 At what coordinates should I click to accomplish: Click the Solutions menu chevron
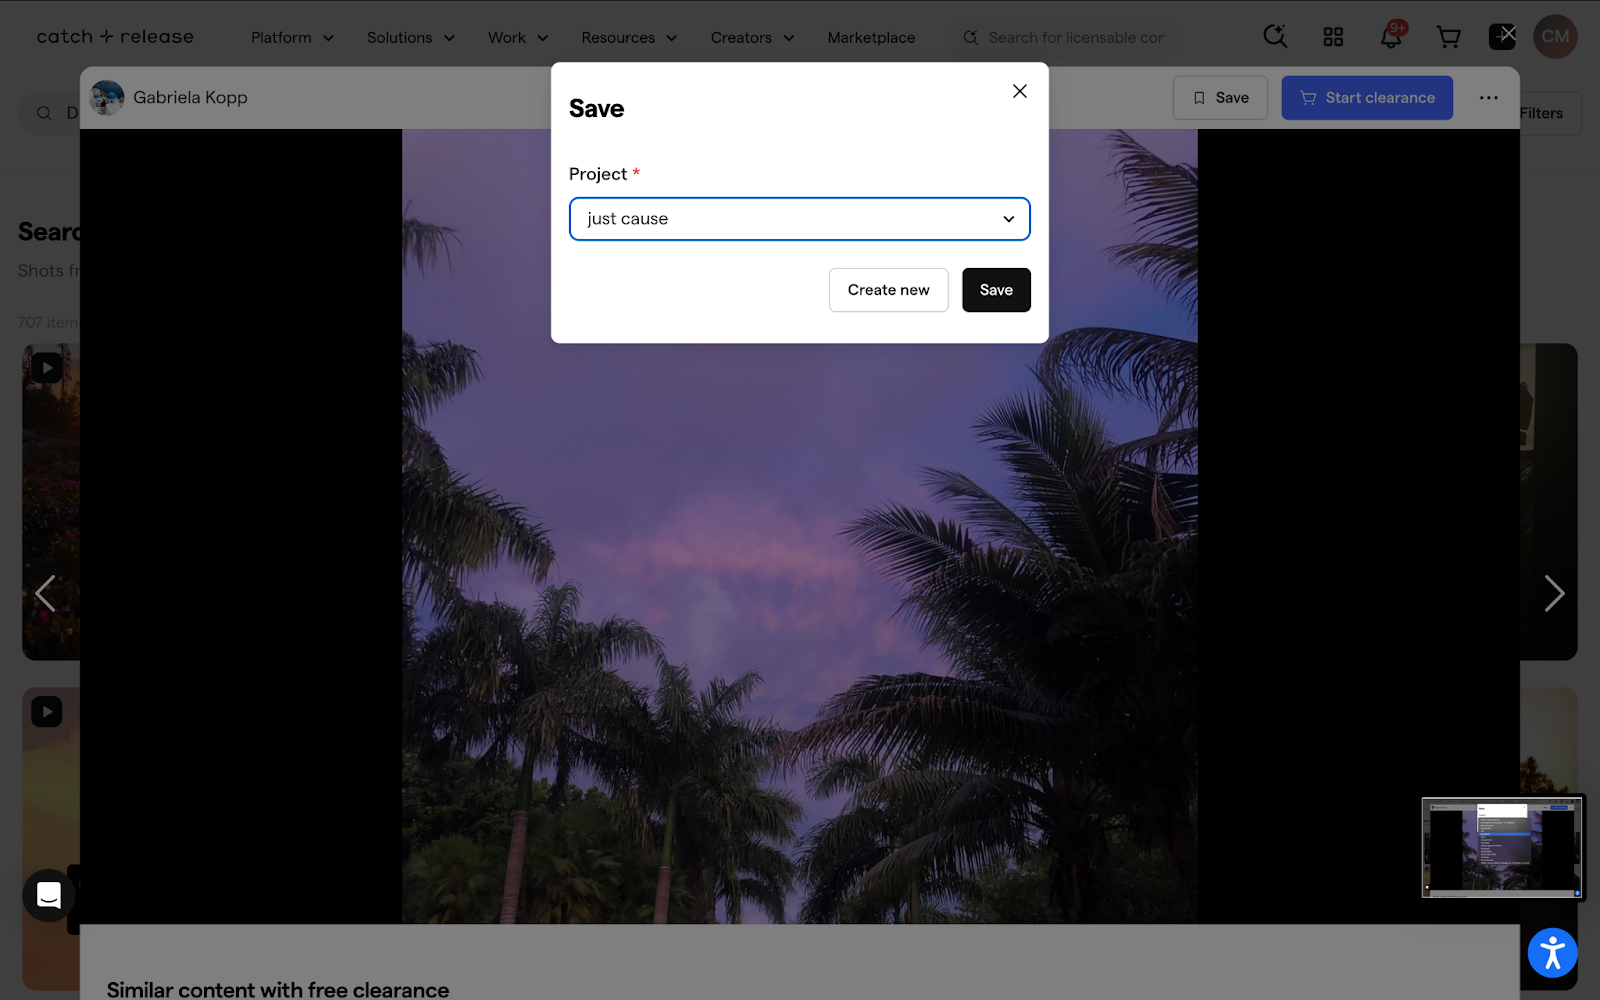[x=449, y=38]
